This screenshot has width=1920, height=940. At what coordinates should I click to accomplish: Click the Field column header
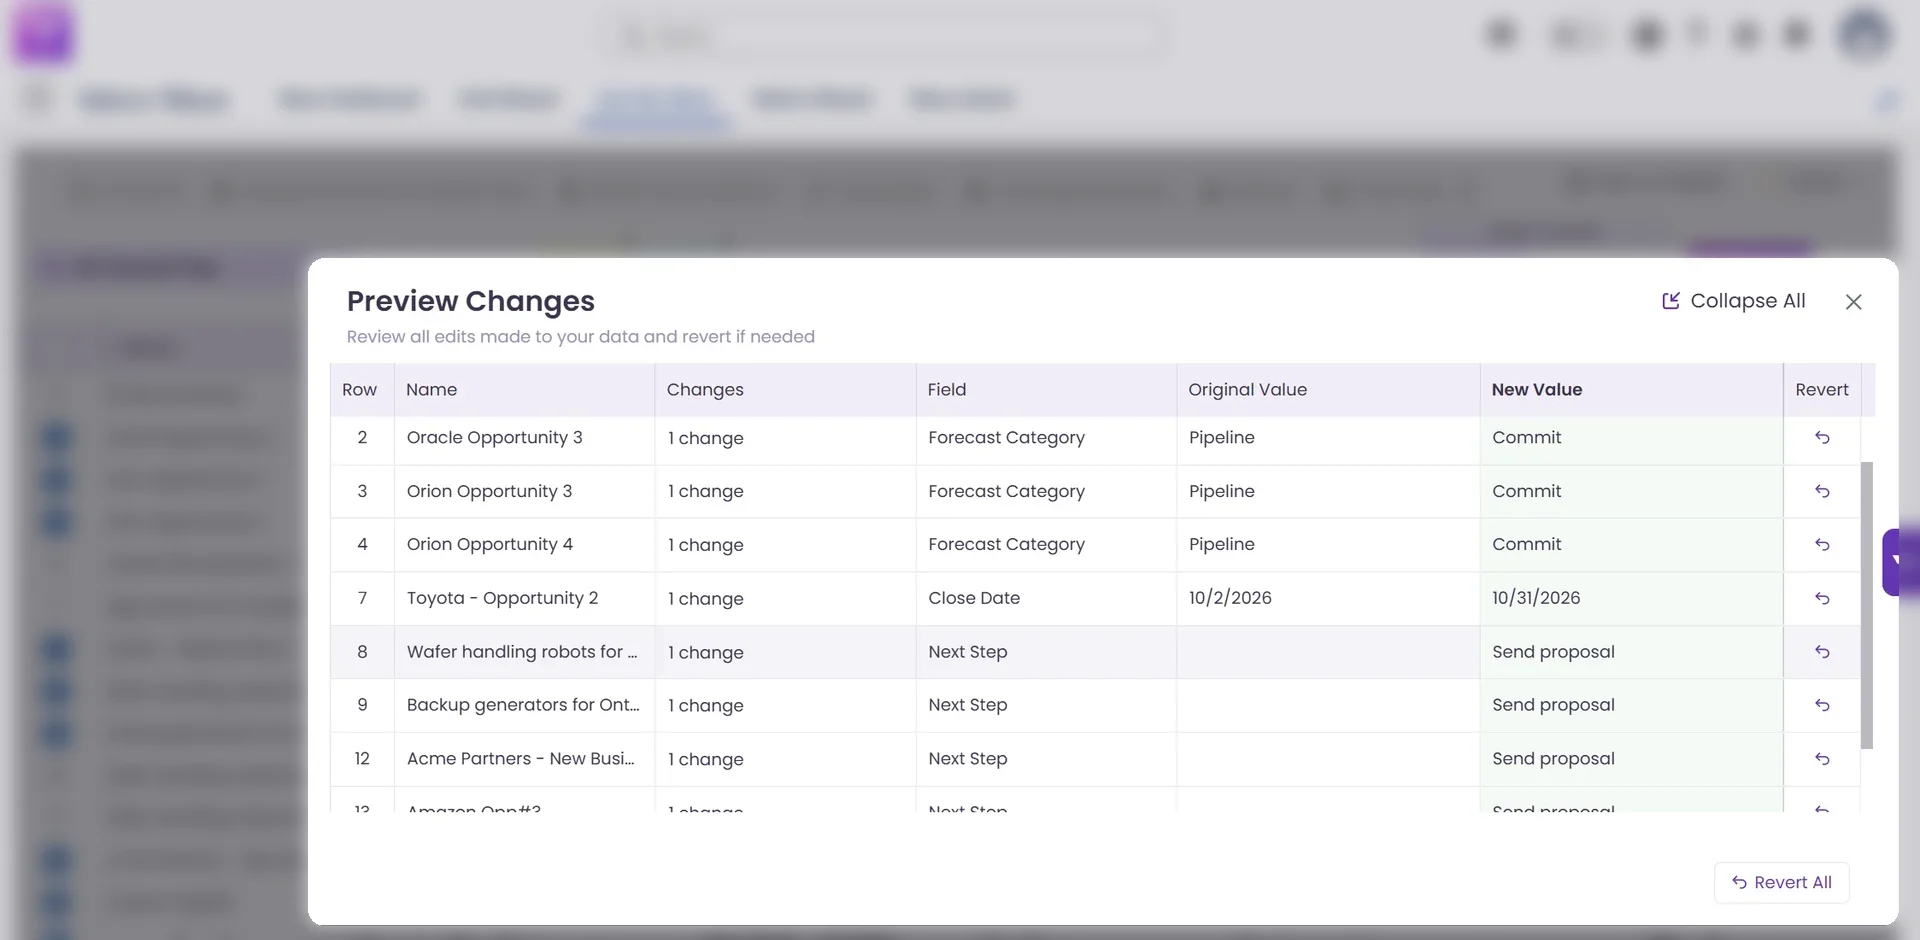1046,390
